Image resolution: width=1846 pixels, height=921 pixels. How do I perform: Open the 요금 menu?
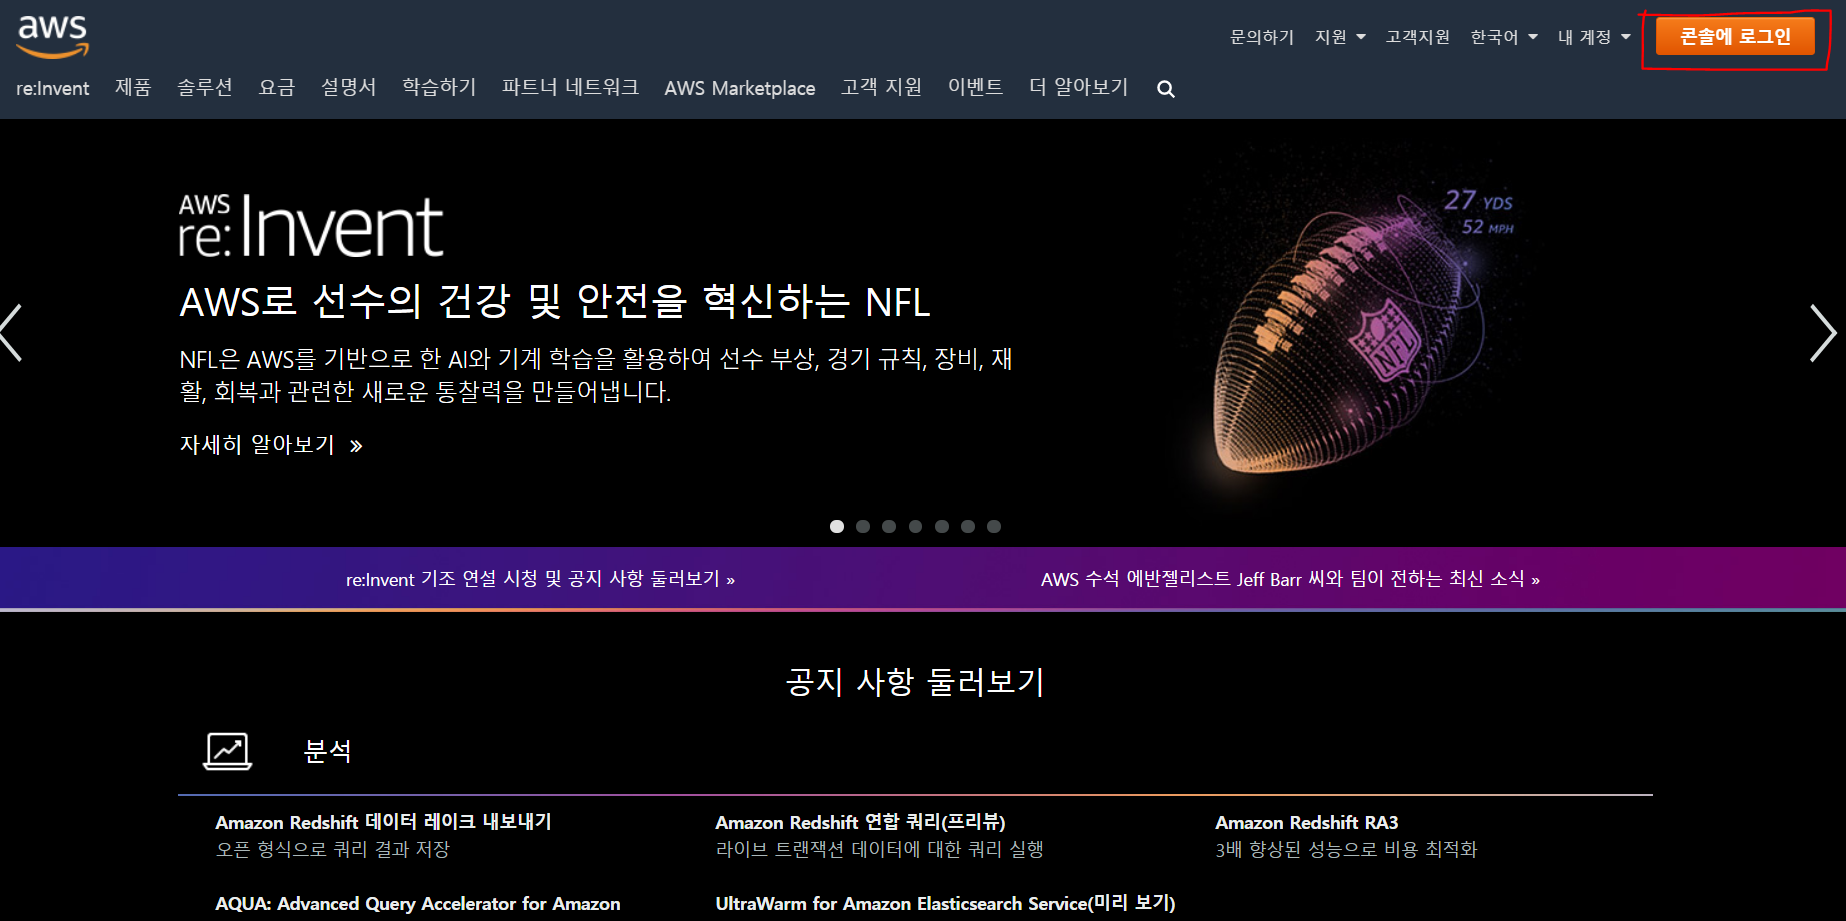(x=277, y=88)
